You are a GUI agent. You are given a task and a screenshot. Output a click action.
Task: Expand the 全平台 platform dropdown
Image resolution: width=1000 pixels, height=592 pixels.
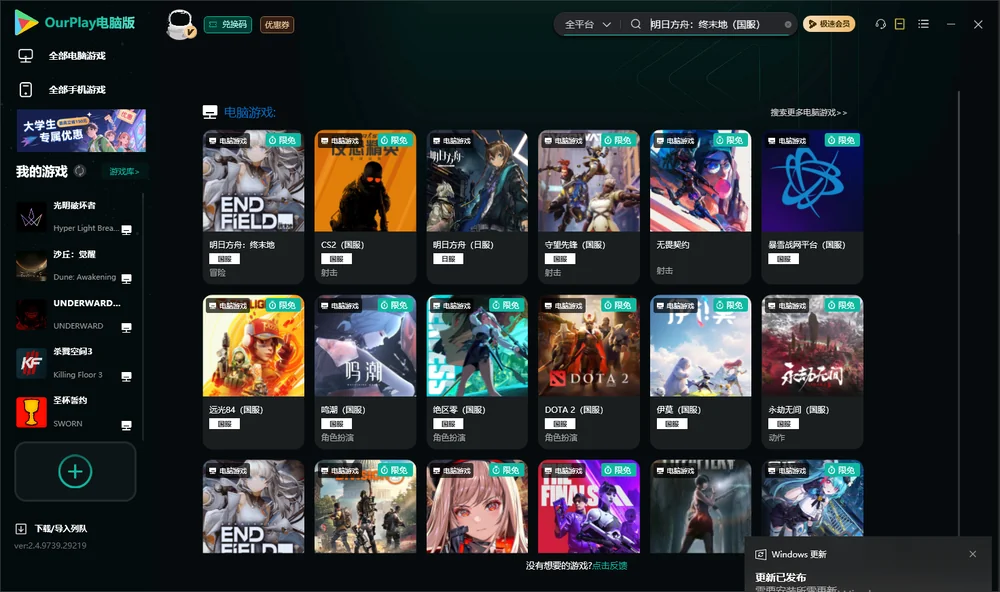pyautogui.click(x=587, y=24)
